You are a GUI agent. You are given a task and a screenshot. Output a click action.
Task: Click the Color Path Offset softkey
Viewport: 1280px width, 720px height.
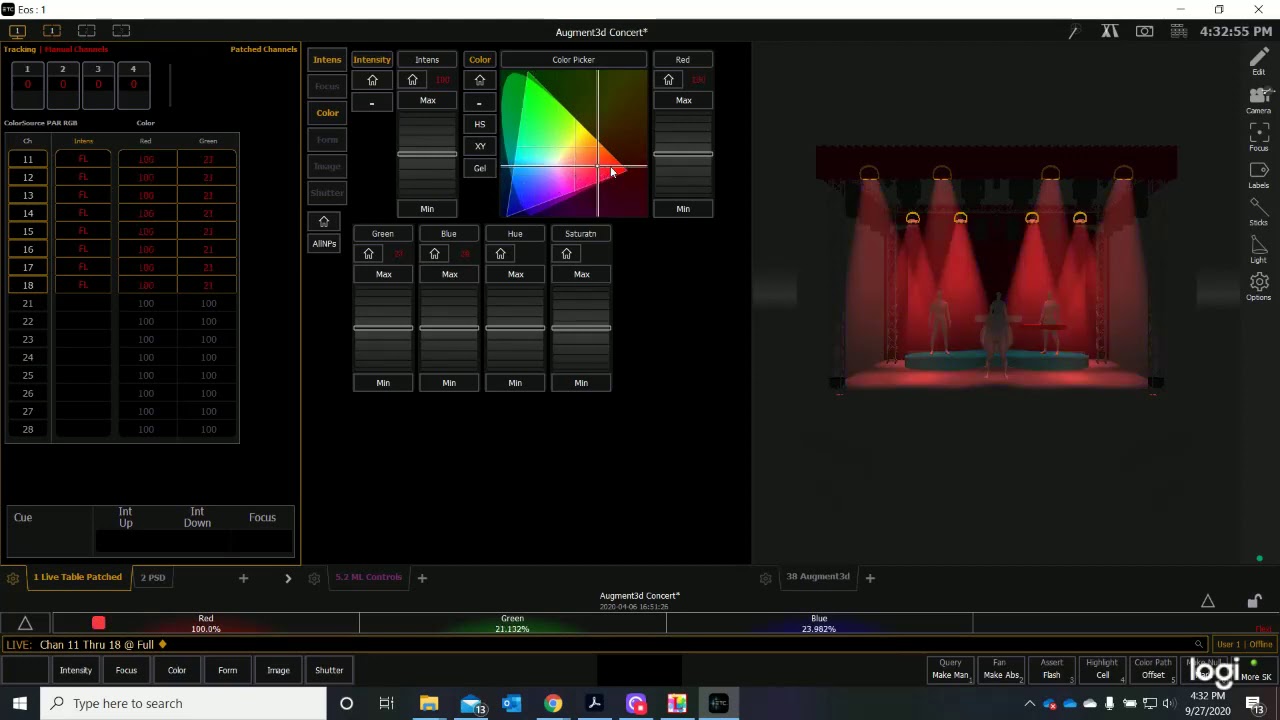click(x=1152, y=669)
